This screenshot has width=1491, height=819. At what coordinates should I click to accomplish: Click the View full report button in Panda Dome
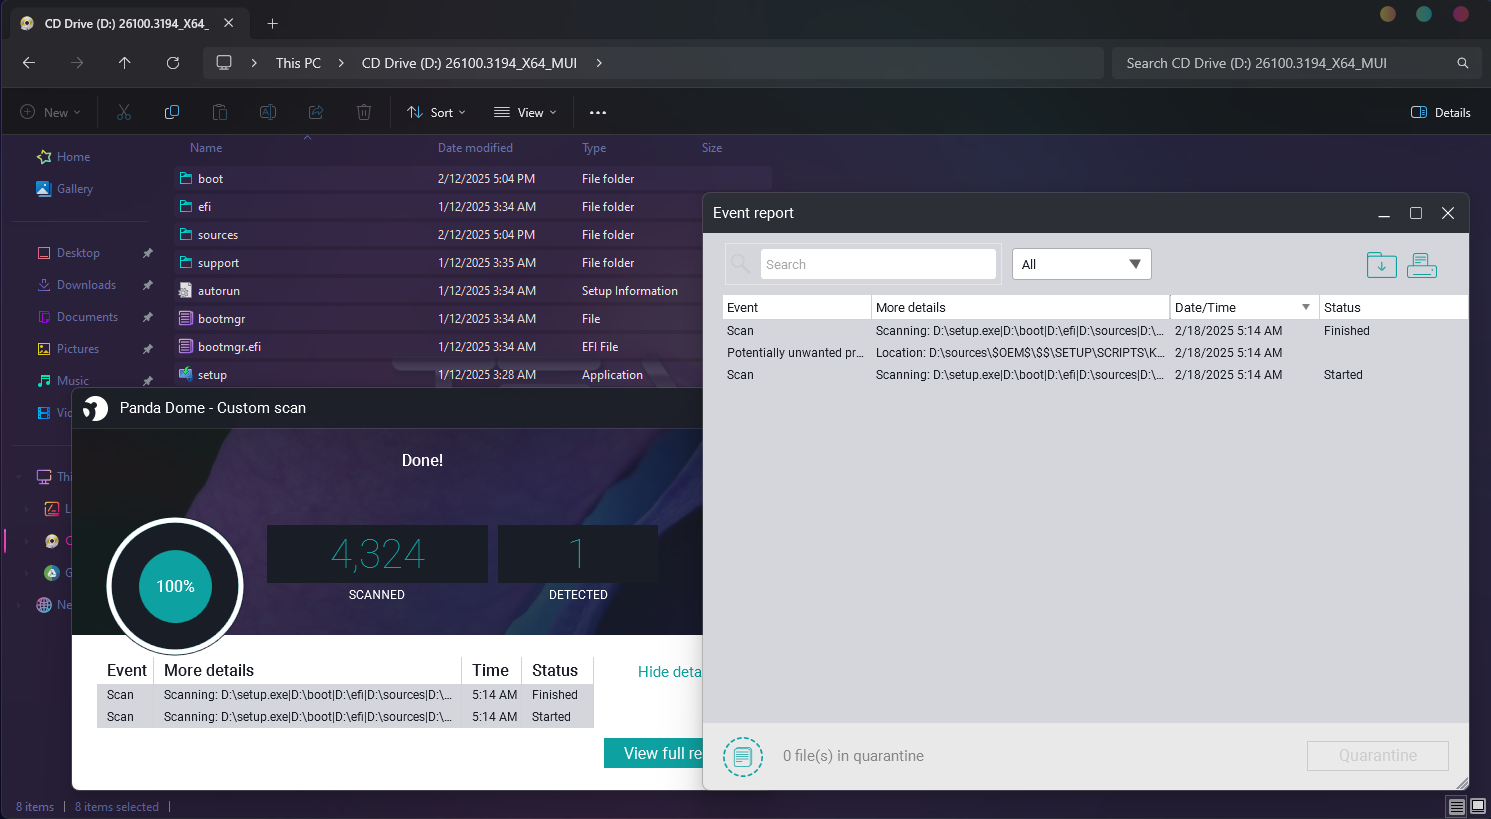coord(654,753)
